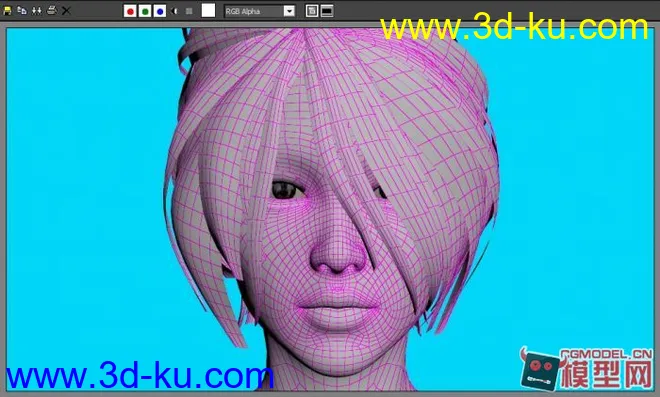
Task: Toggle the green channel display
Action: click(145, 11)
